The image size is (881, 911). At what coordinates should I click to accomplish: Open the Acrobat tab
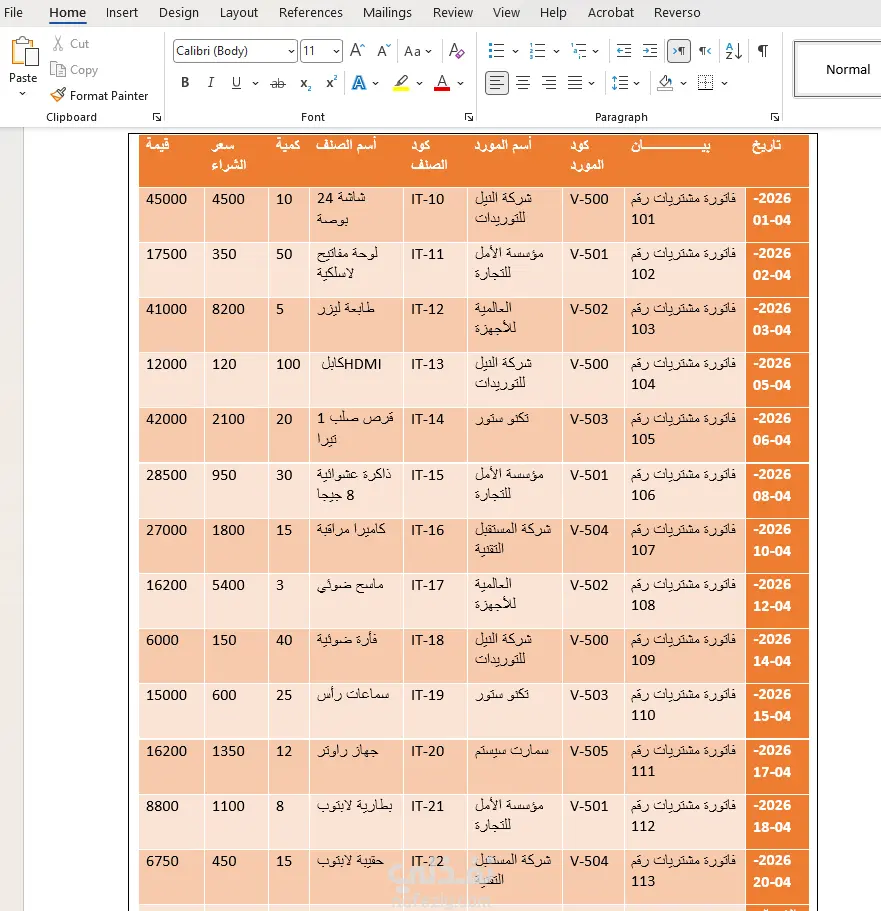(610, 12)
